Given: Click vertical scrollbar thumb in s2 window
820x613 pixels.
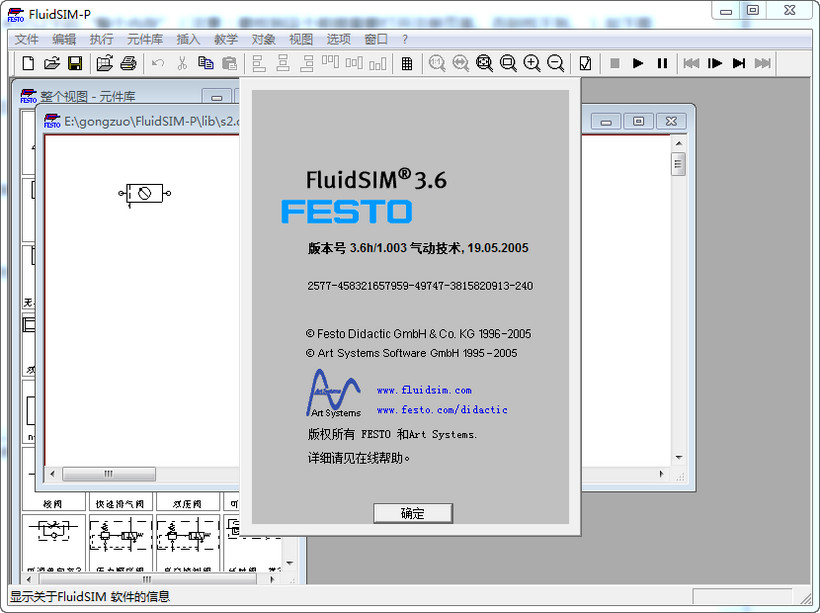Looking at the screenshot, I should tap(678, 164).
